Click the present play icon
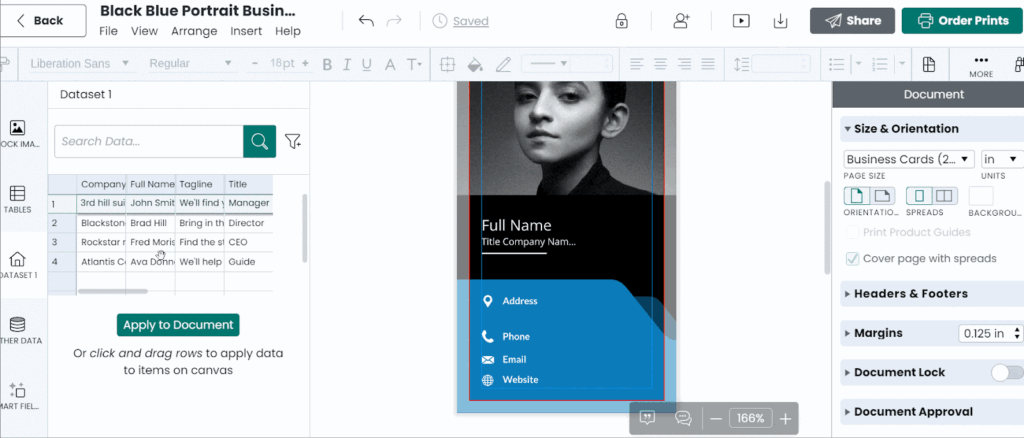 (741, 21)
